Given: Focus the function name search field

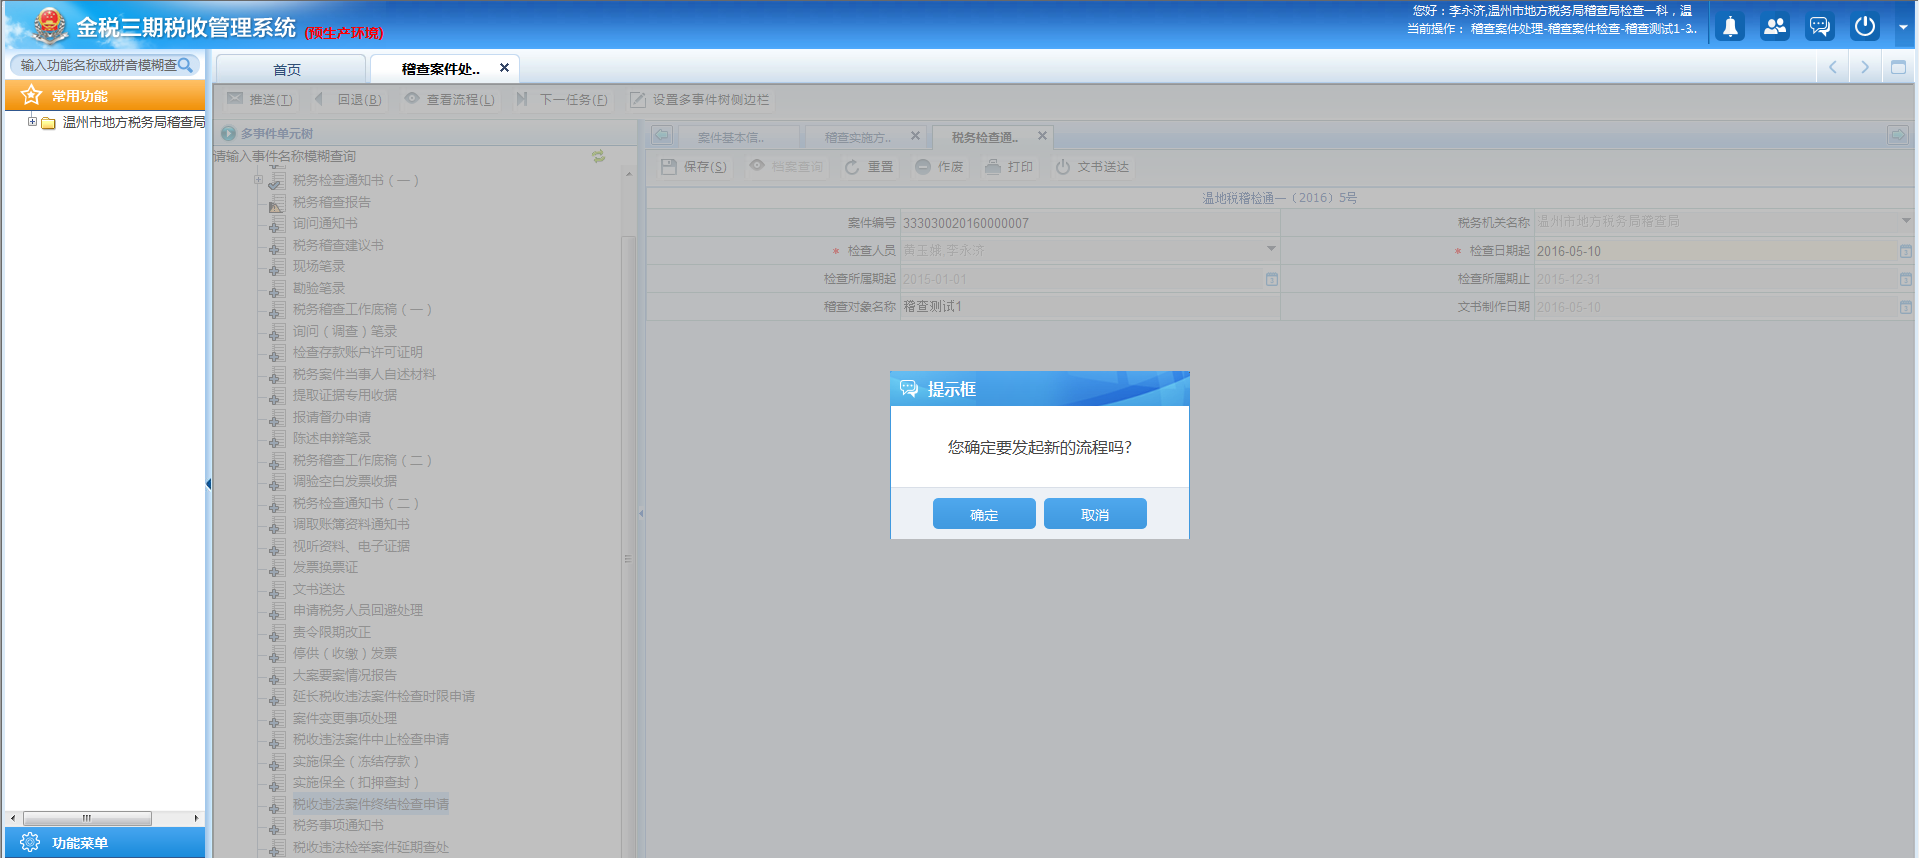Looking at the screenshot, I should [98, 65].
